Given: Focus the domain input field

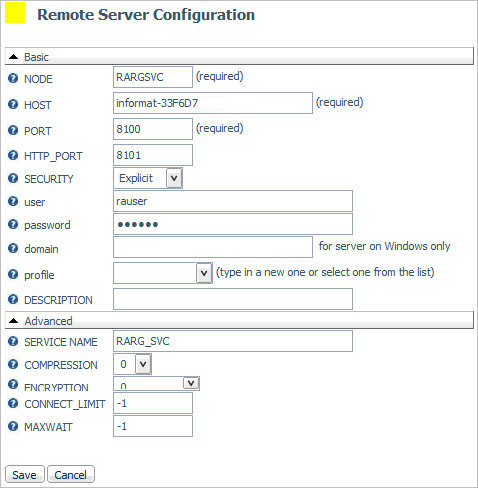Looking at the screenshot, I should pos(213,247).
